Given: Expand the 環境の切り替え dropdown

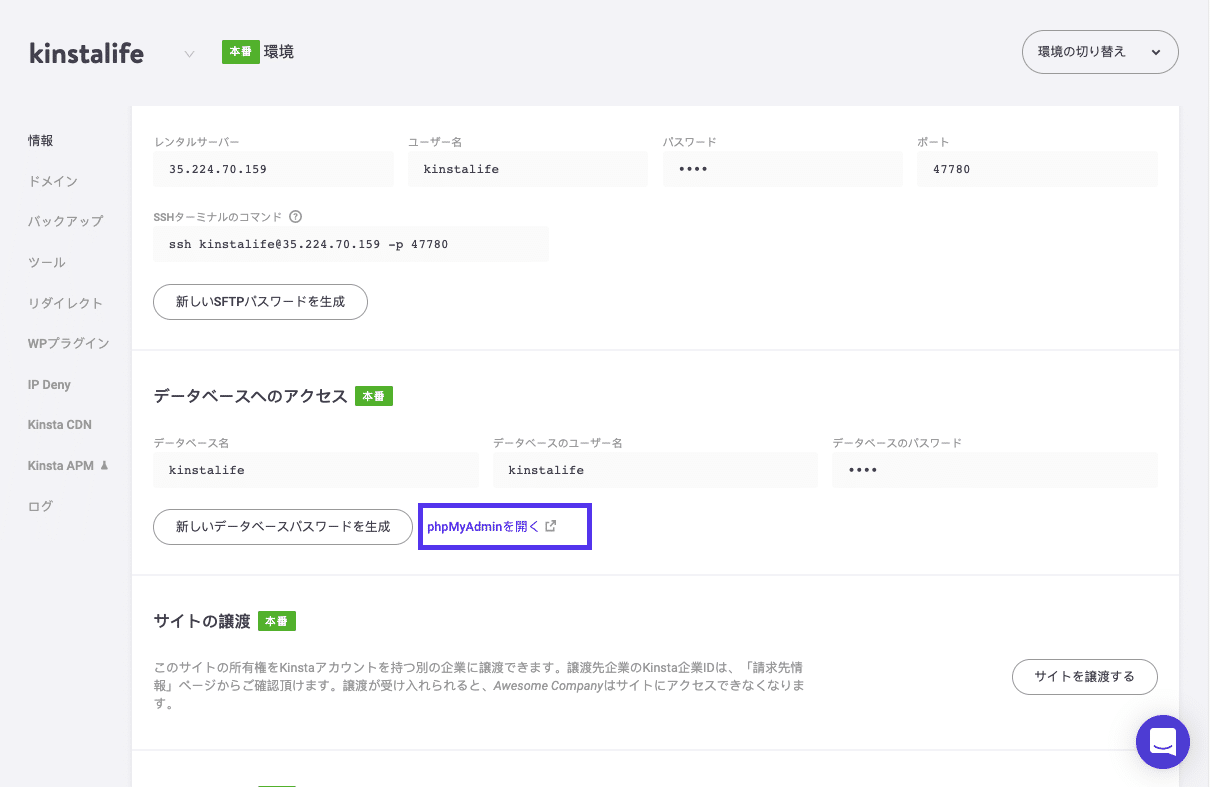Looking at the screenshot, I should click(x=1100, y=51).
